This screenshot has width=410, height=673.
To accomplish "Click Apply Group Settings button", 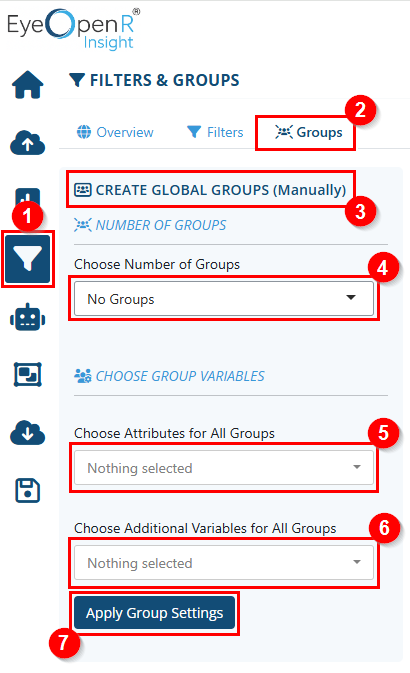I will coord(155,612).
